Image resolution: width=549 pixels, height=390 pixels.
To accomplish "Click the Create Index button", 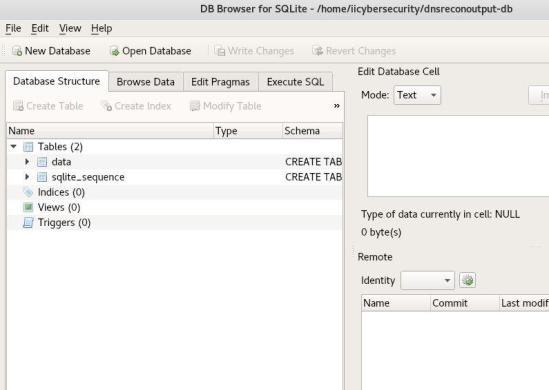I will pyautogui.click(x=137, y=106).
